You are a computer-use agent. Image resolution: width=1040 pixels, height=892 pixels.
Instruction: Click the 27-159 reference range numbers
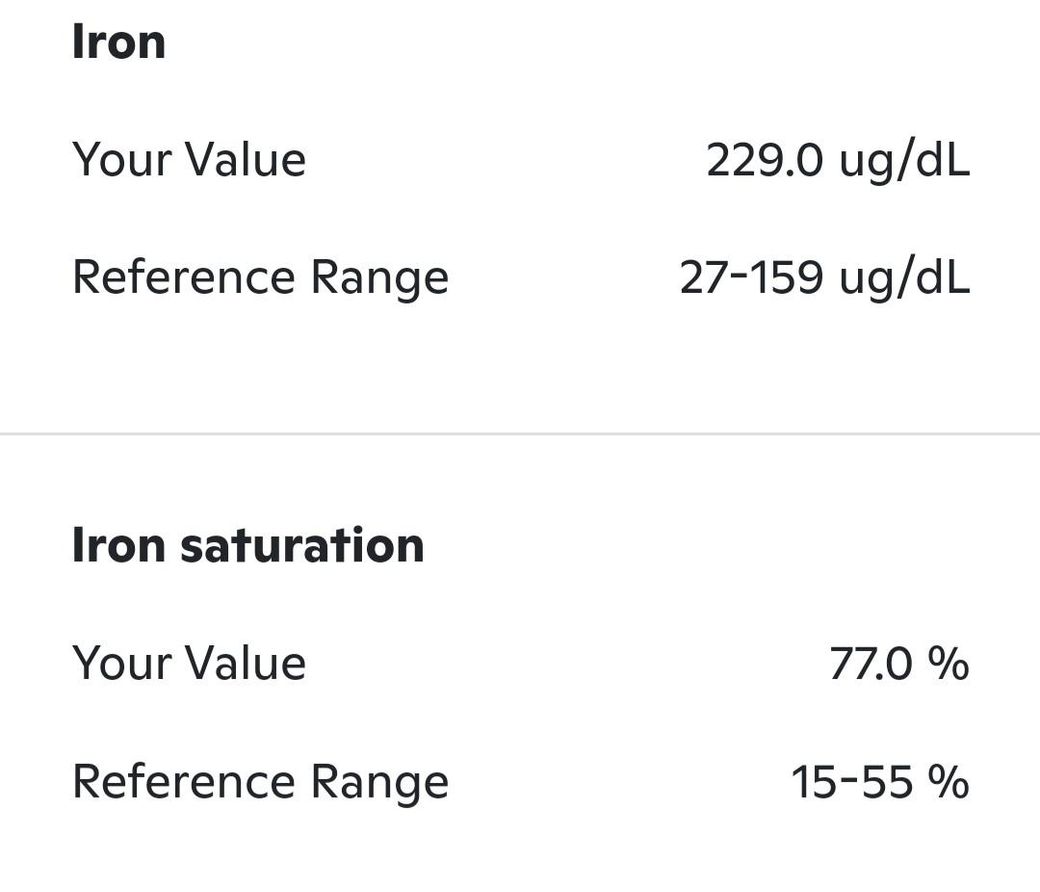click(x=751, y=278)
